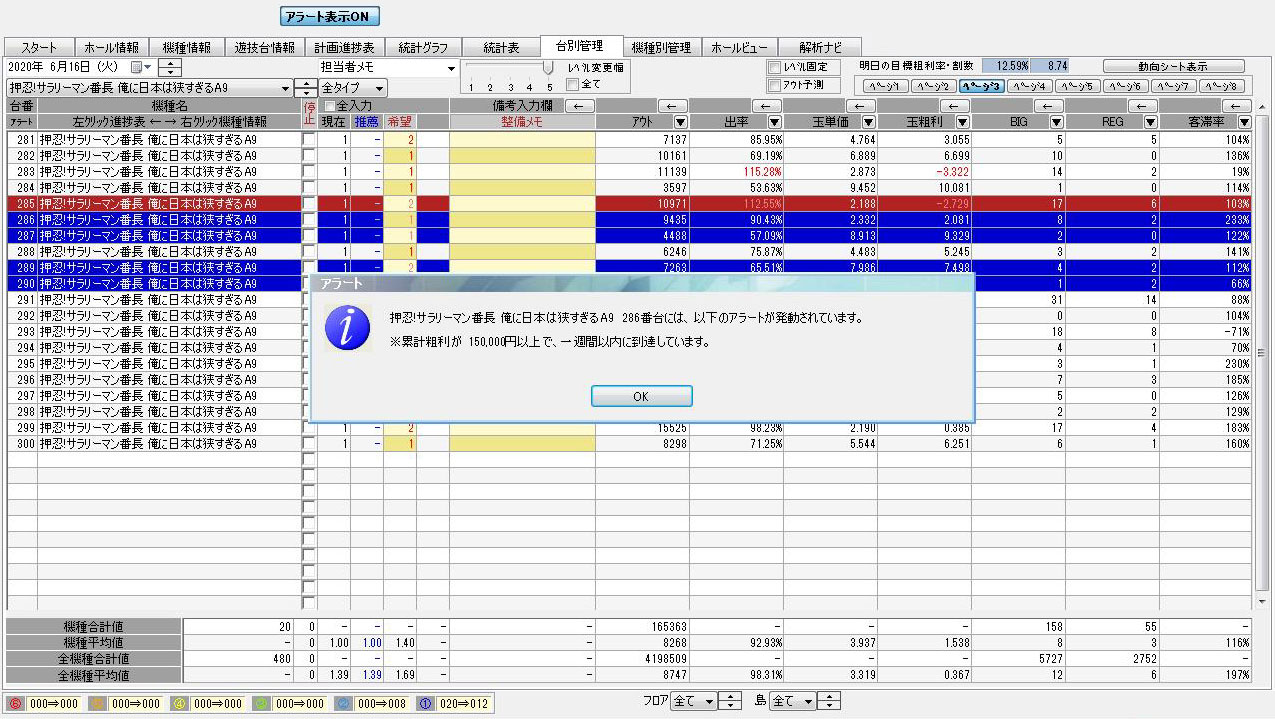Click the blue info icon in alert dialog

[x=346, y=327]
